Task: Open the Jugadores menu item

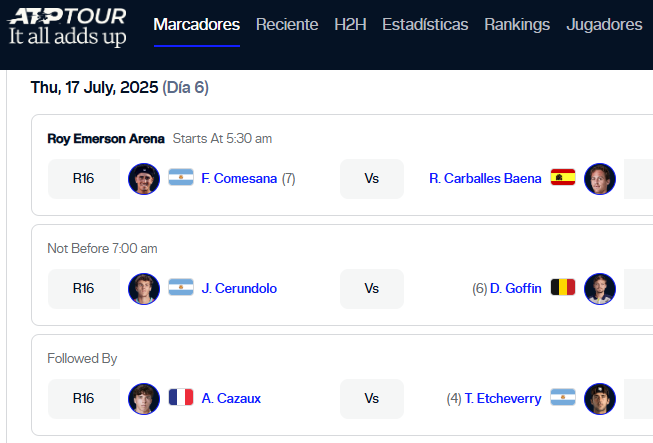Action: [604, 25]
